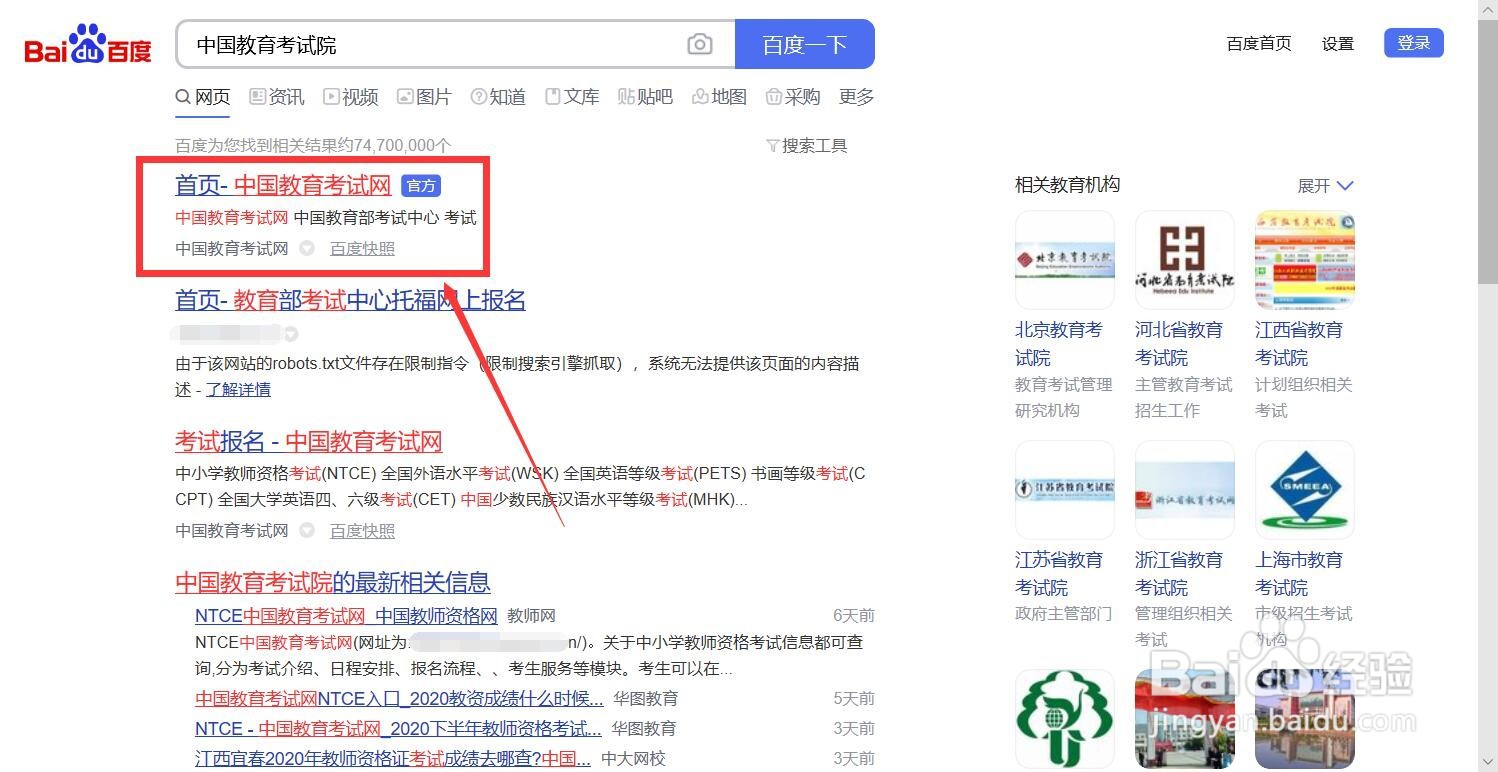This screenshot has height=772, width=1498.
Task: Open 首页- 中国教育考试网 official result
Action: coord(283,185)
